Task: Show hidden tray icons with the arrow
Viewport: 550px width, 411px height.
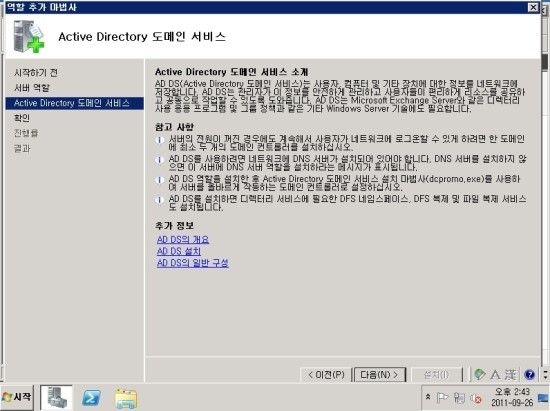Action: (x=428, y=397)
